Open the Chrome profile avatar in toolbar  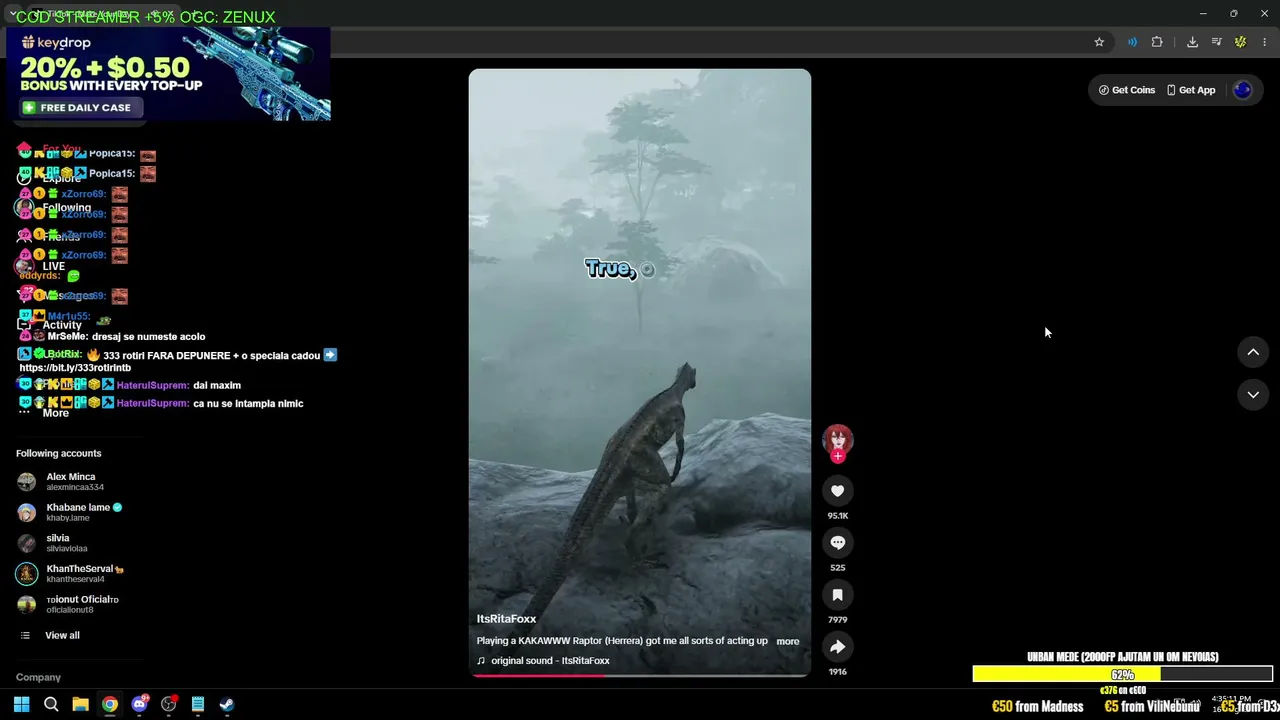pos(1241,42)
